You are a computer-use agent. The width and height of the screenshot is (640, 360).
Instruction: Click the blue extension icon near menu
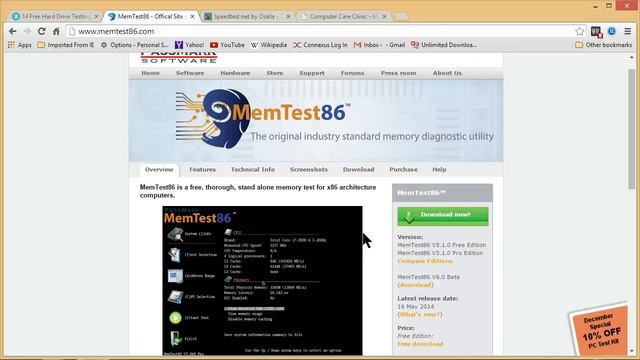[x=611, y=31]
